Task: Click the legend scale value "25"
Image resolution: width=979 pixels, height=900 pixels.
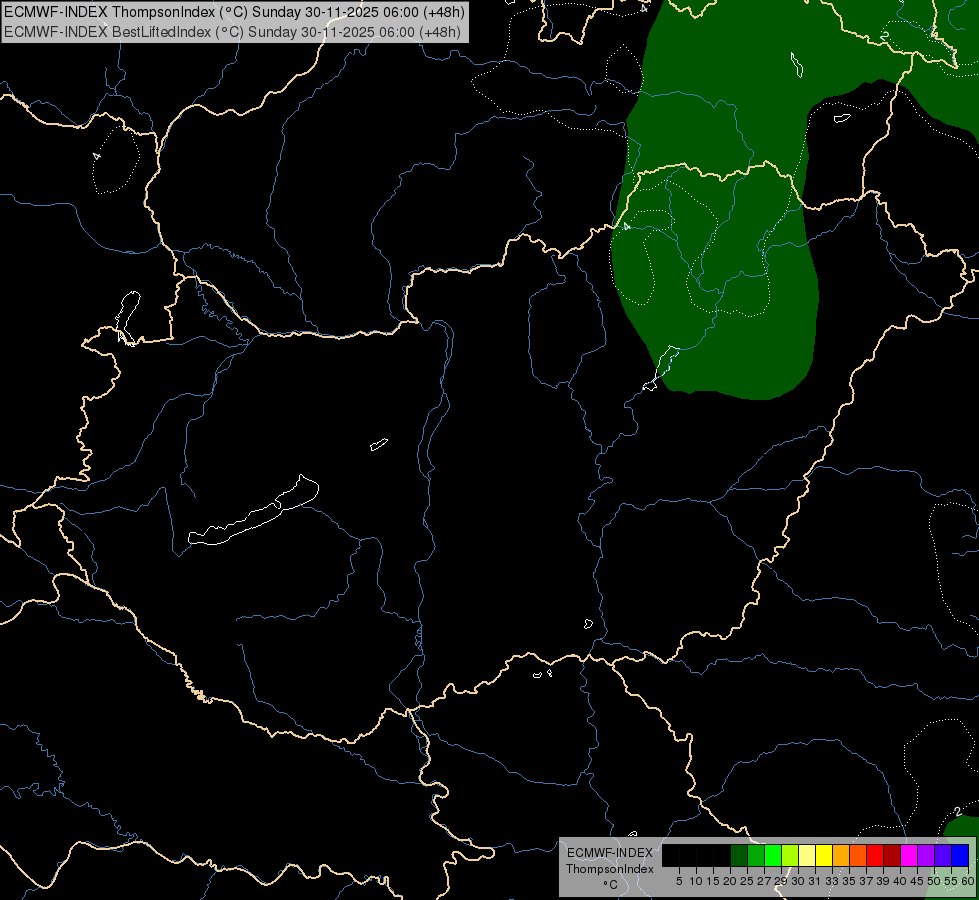Action: pyautogui.click(x=747, y=881)
